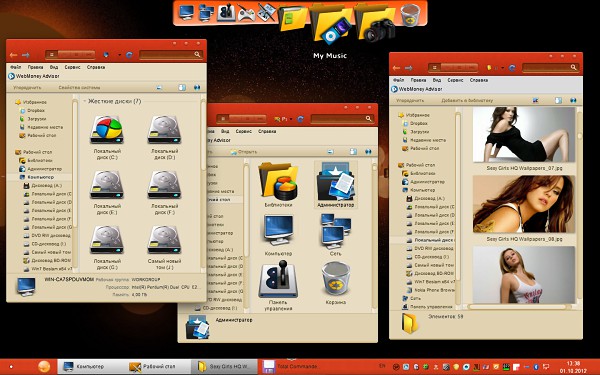Screen dimensions: 600x375
Task: Click WebMoney Advisor in Computer window
Action: coord(34,76)
